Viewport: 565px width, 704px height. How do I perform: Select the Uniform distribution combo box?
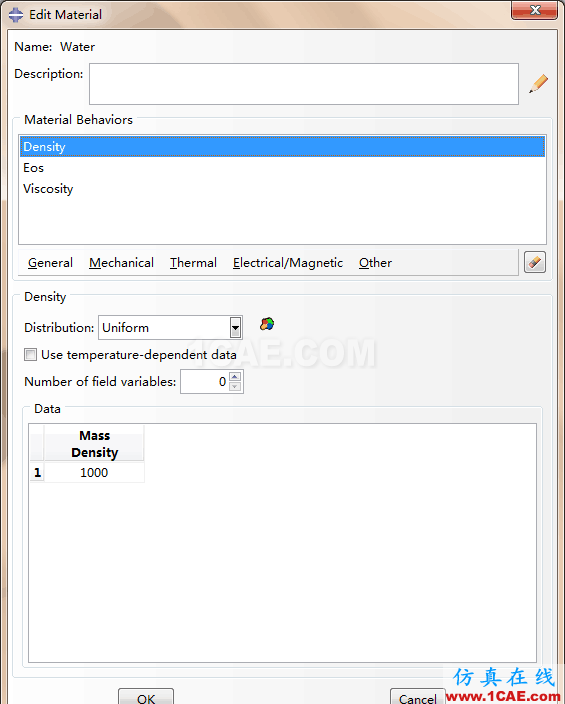pyautogui.click(x=170, y=328)
